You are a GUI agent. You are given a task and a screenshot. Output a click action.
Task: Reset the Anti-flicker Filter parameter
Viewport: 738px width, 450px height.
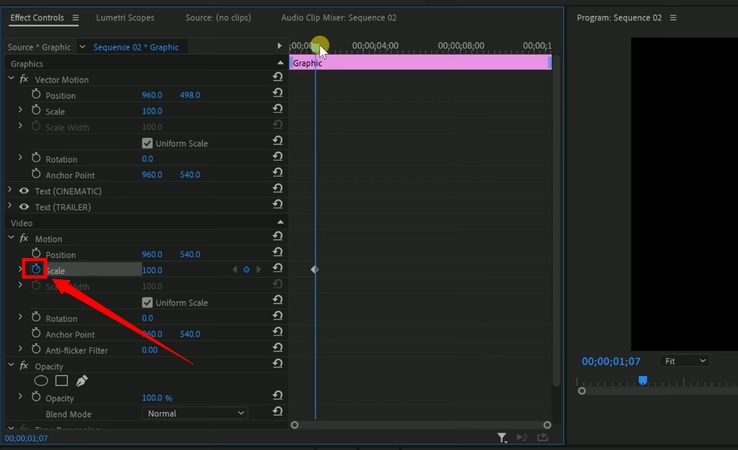277,350
